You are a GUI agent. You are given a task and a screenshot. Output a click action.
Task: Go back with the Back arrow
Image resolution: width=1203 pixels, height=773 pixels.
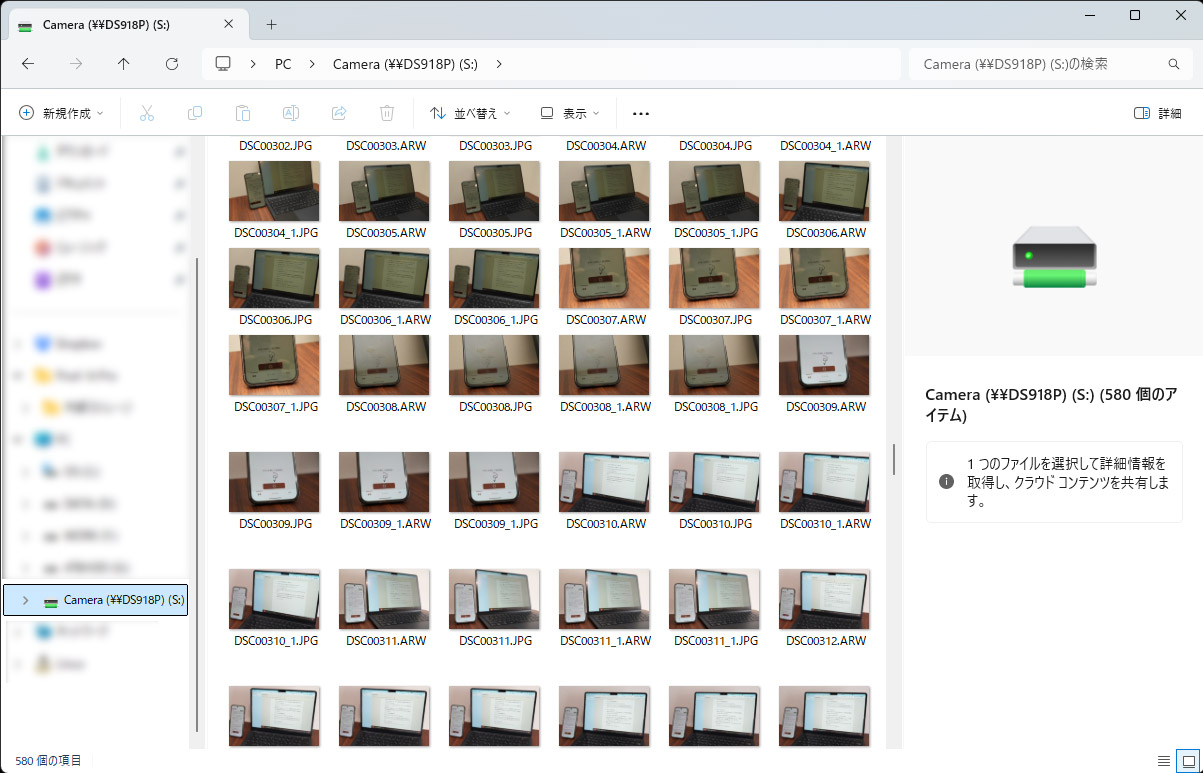(x=28, y=64)
